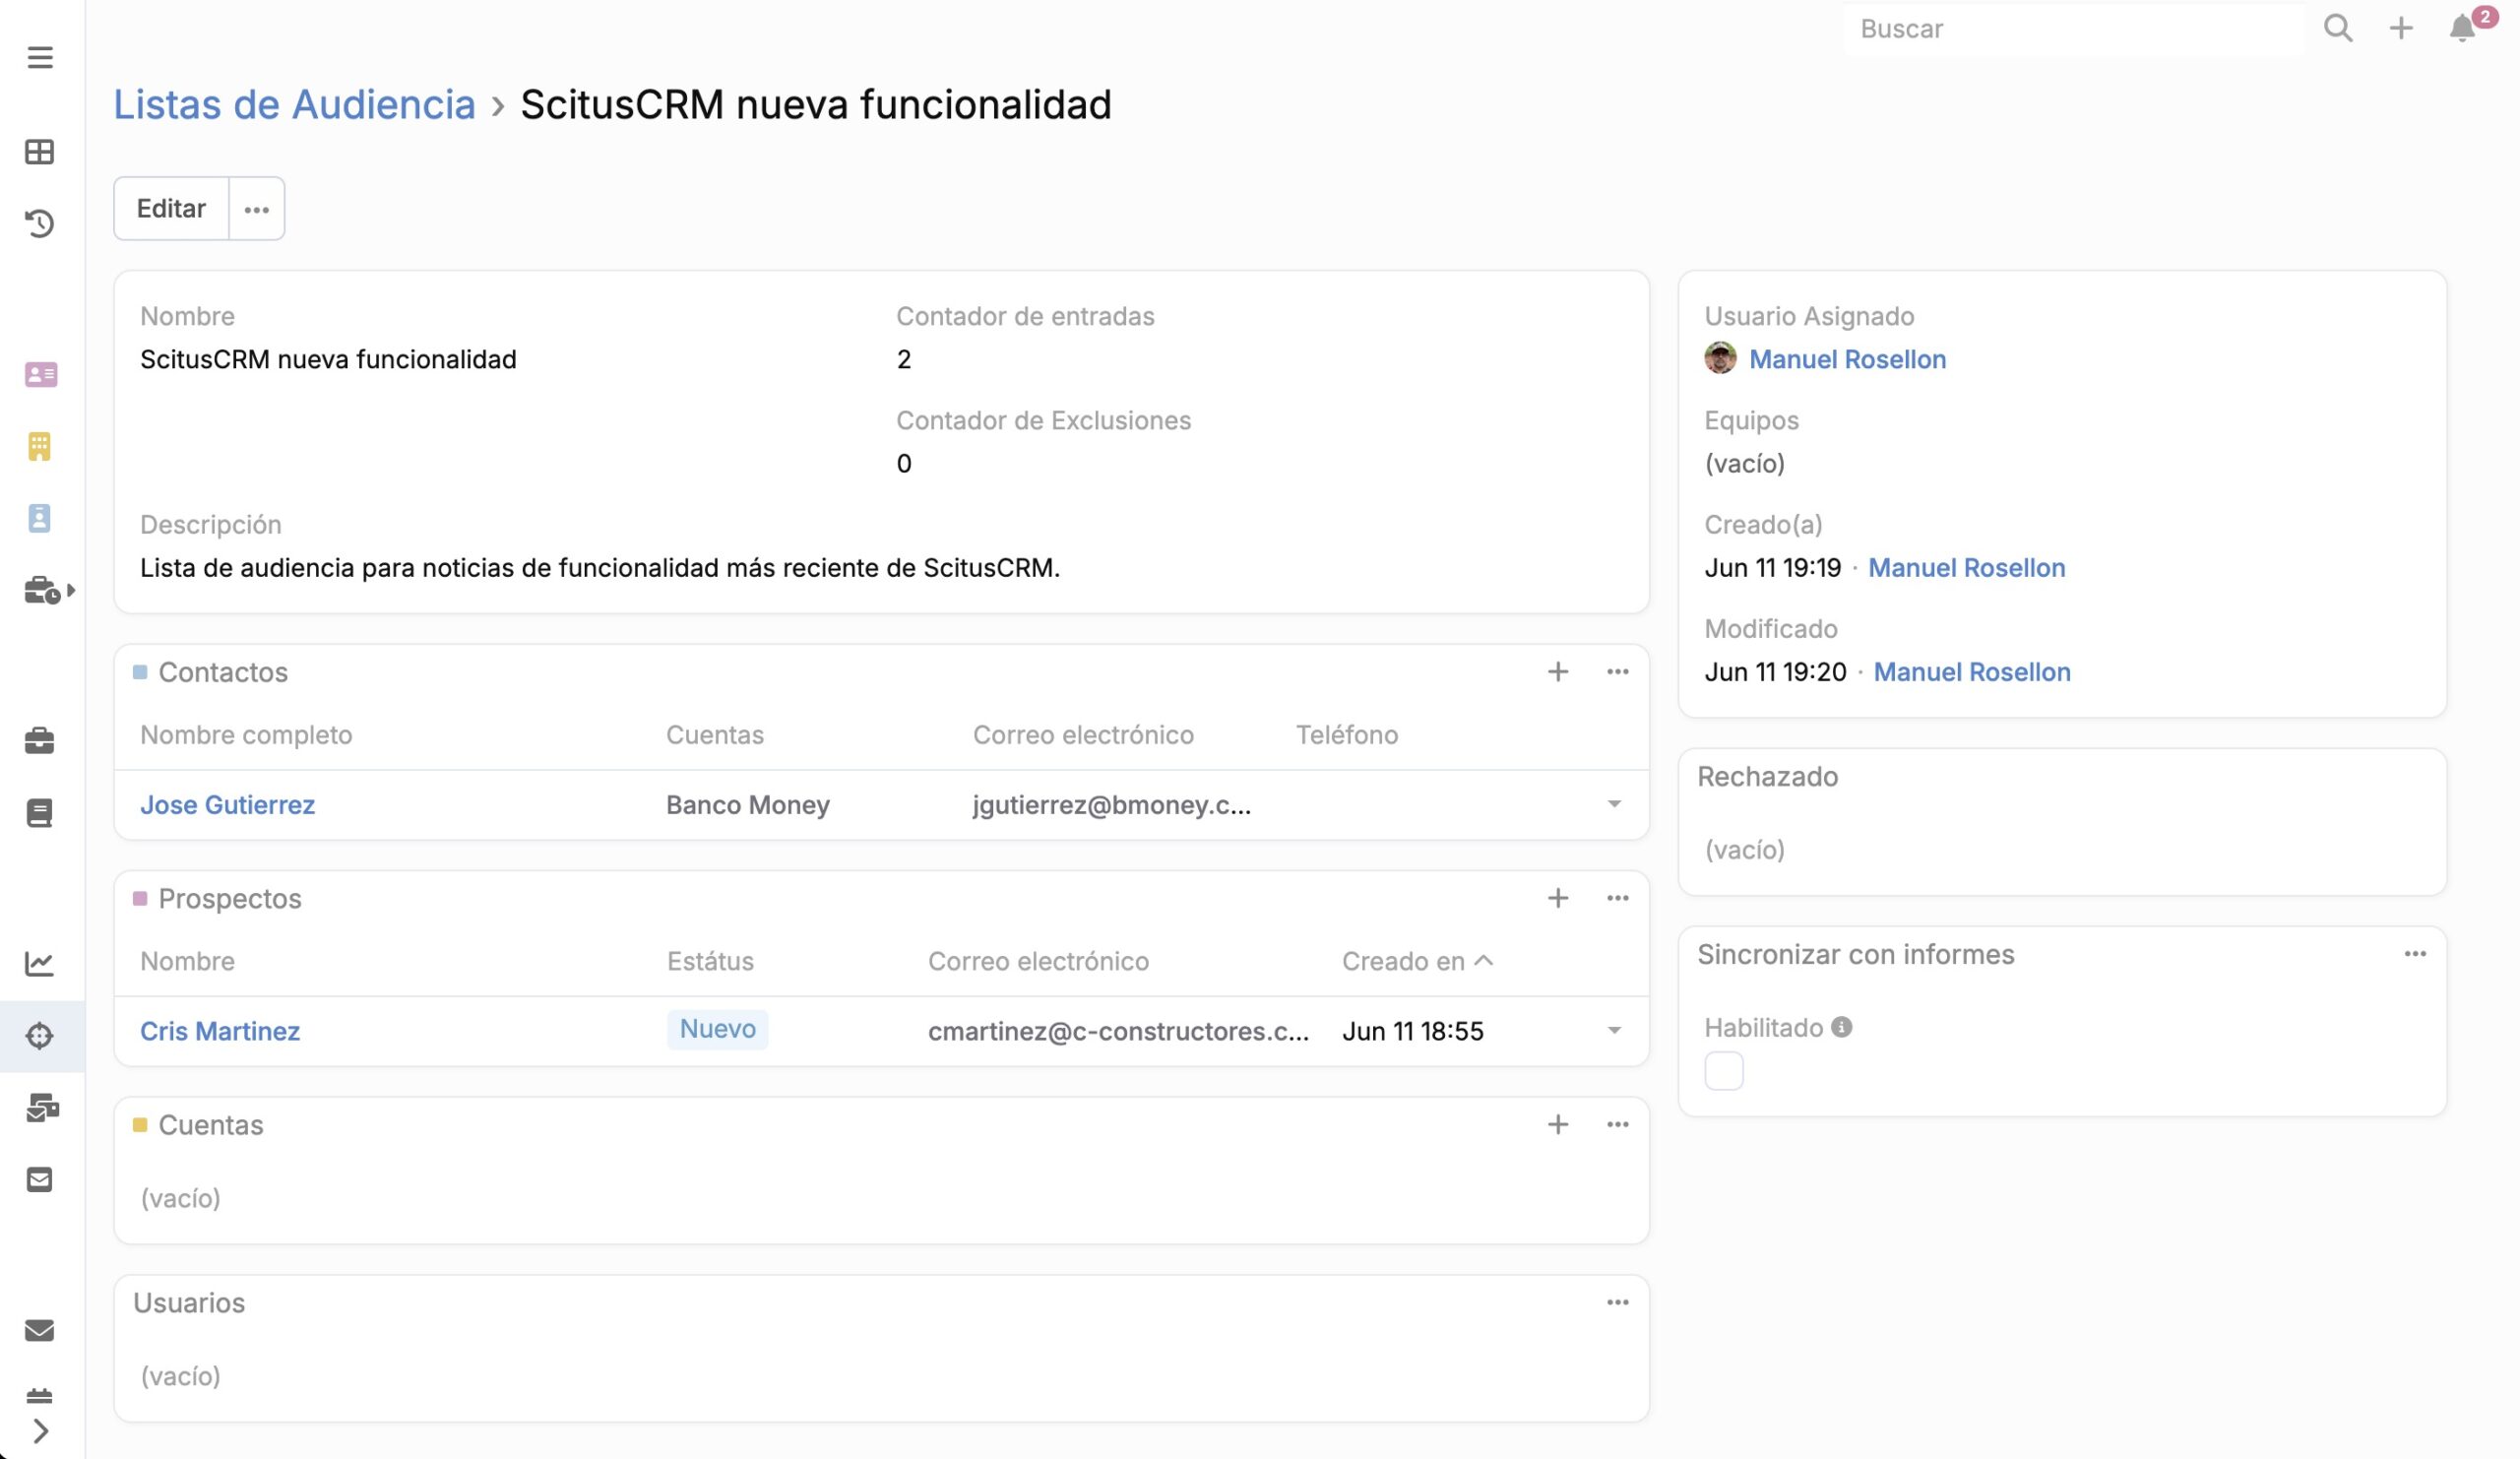Screen dimensions: 2520x1459
Task: Open the calendar icon at sidebar bottom
Action: pos(40,1396)
